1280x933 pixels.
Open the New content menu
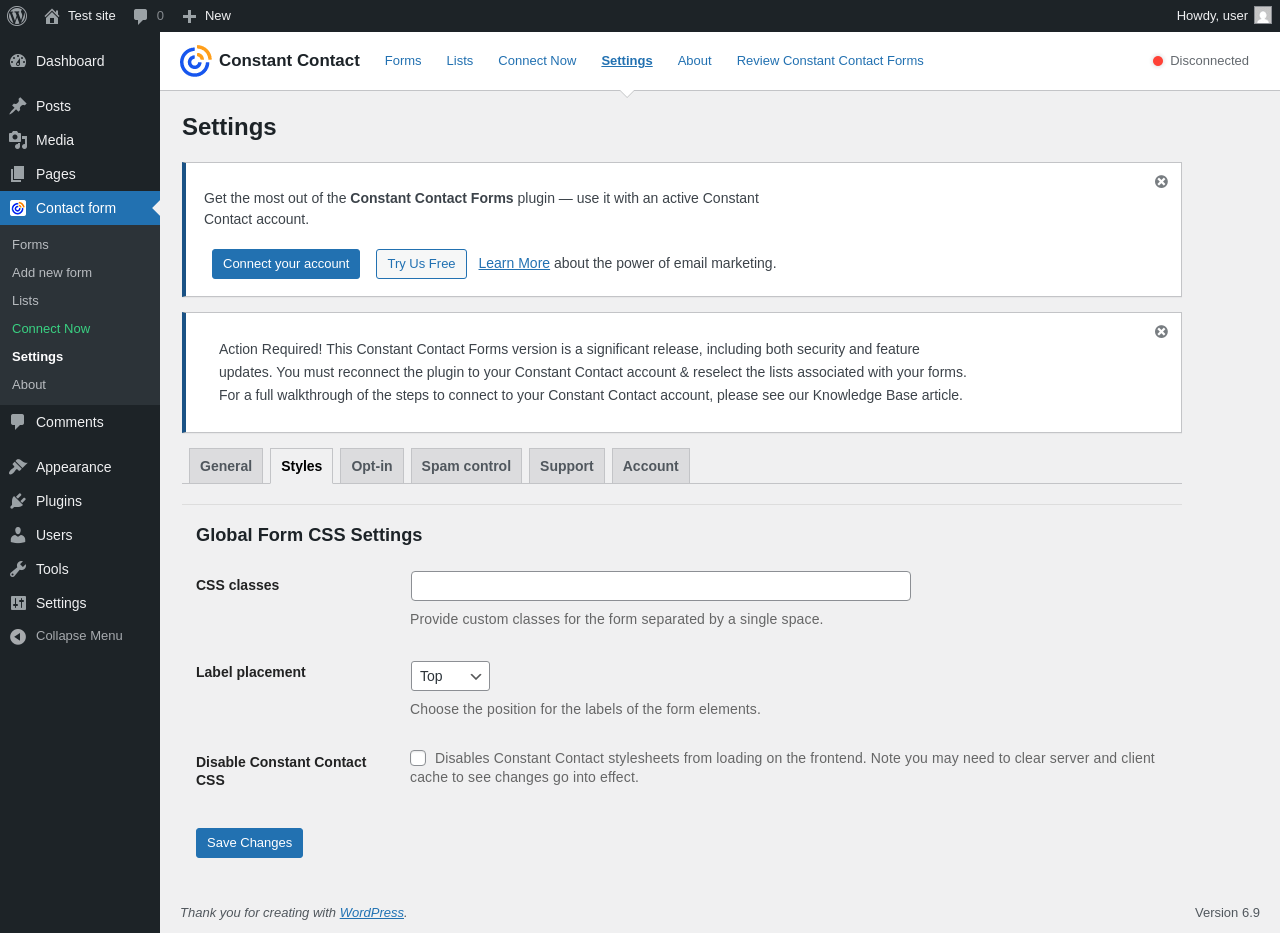[207, 16]
